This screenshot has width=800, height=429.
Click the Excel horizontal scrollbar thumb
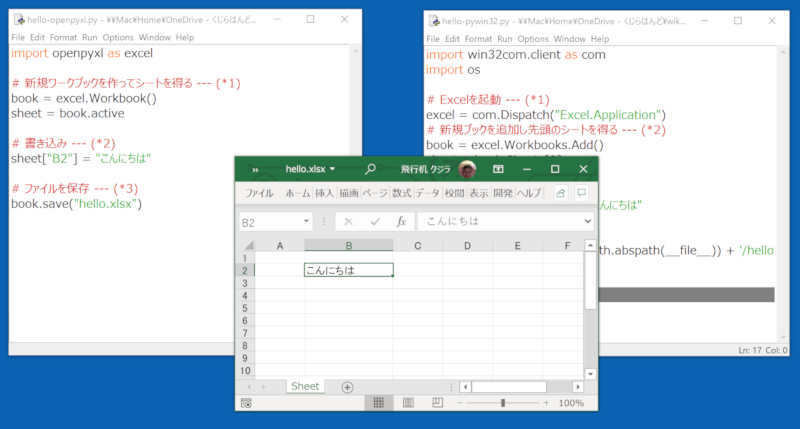tap(509, 387)
